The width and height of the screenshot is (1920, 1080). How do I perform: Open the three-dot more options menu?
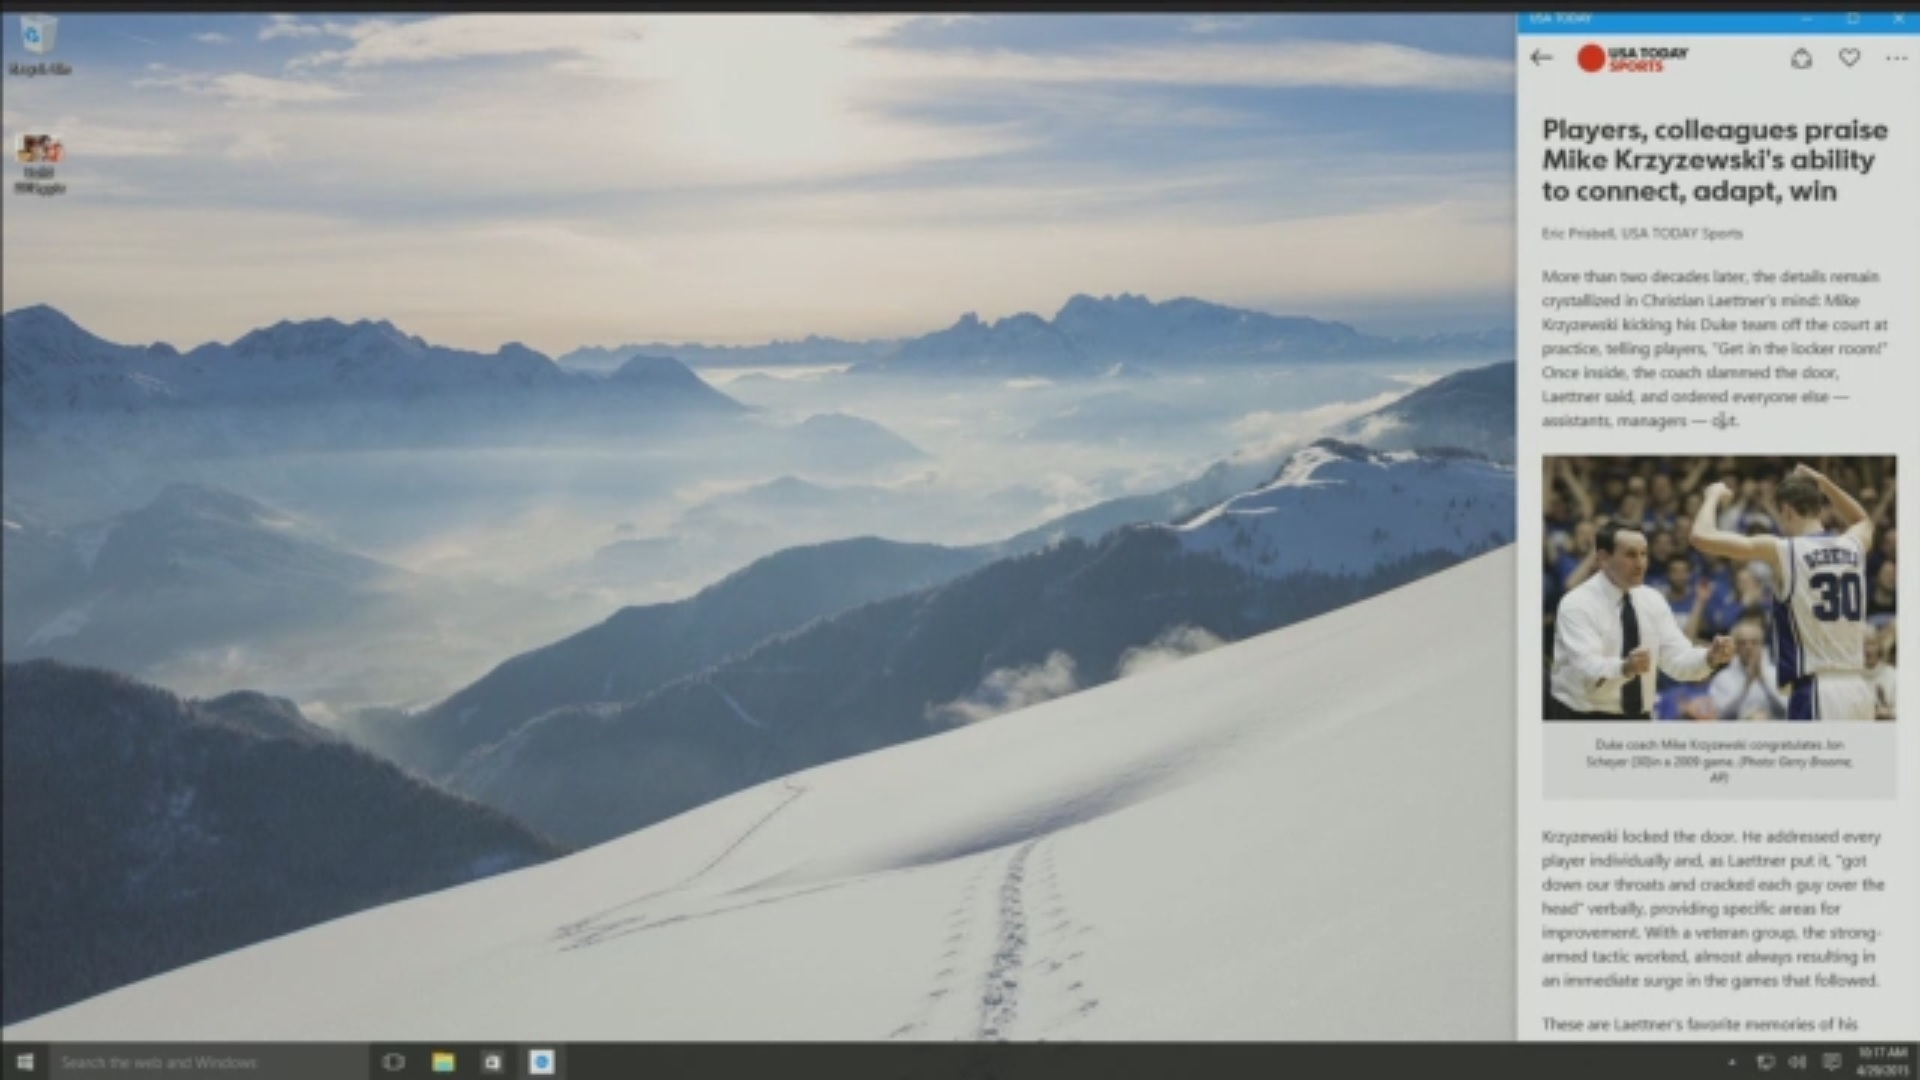pos(1896,59)
